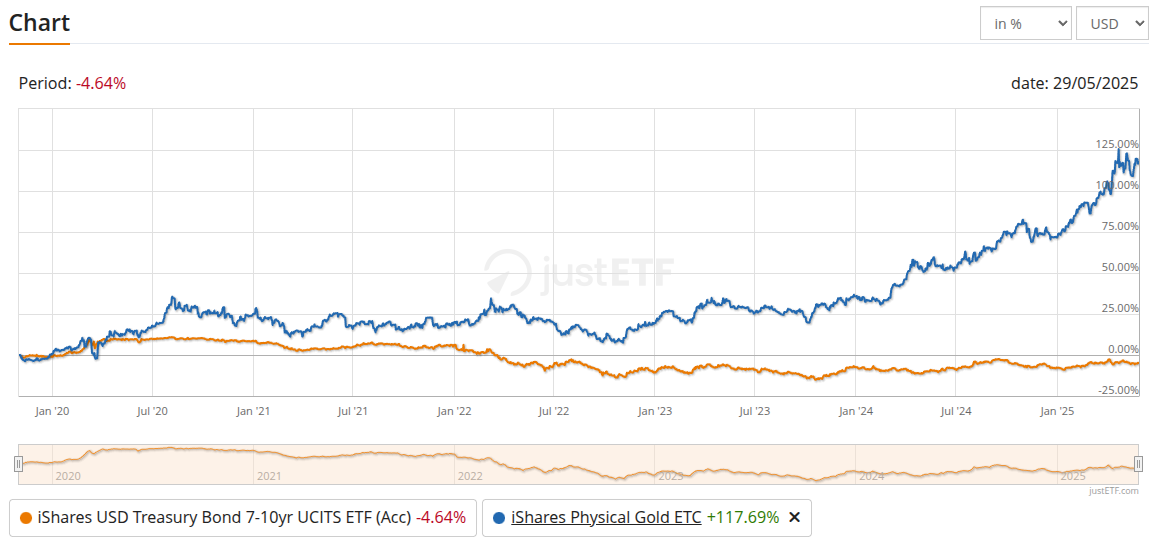1153x542 pixels.
Task: Click the 2024 marker in the navigator
Action: (871, 476)
